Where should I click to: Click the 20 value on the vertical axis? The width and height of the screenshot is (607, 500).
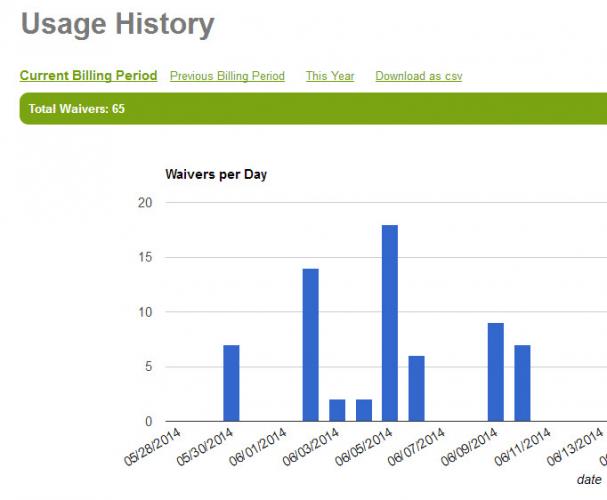pyautogui.click(x=146, y=203)
